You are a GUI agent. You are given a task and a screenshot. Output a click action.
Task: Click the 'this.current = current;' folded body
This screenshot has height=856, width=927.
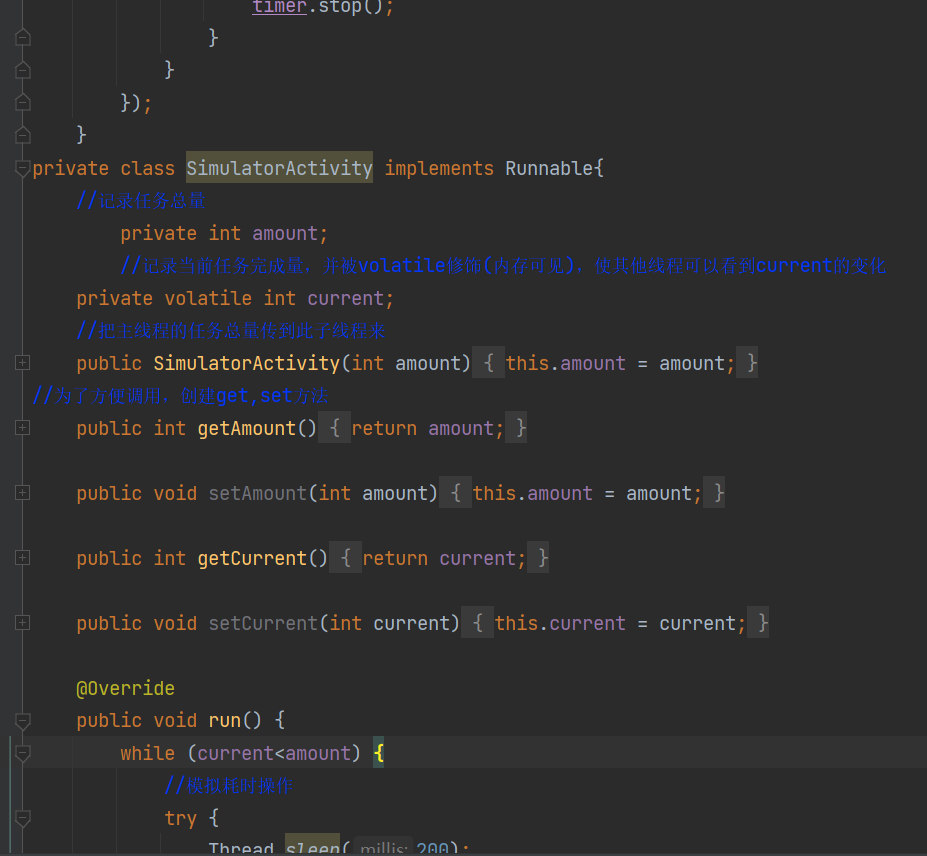pyautogui.click(x=620, y=623)
